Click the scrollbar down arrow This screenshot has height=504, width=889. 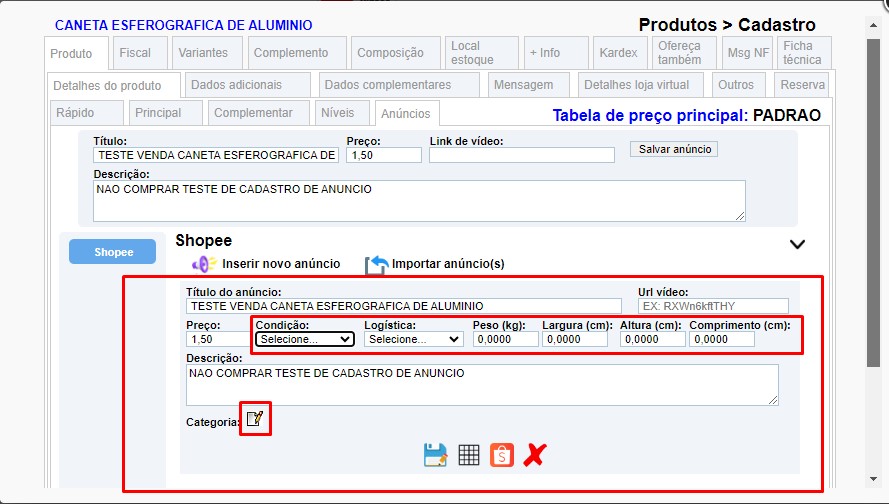click(873, 479)
